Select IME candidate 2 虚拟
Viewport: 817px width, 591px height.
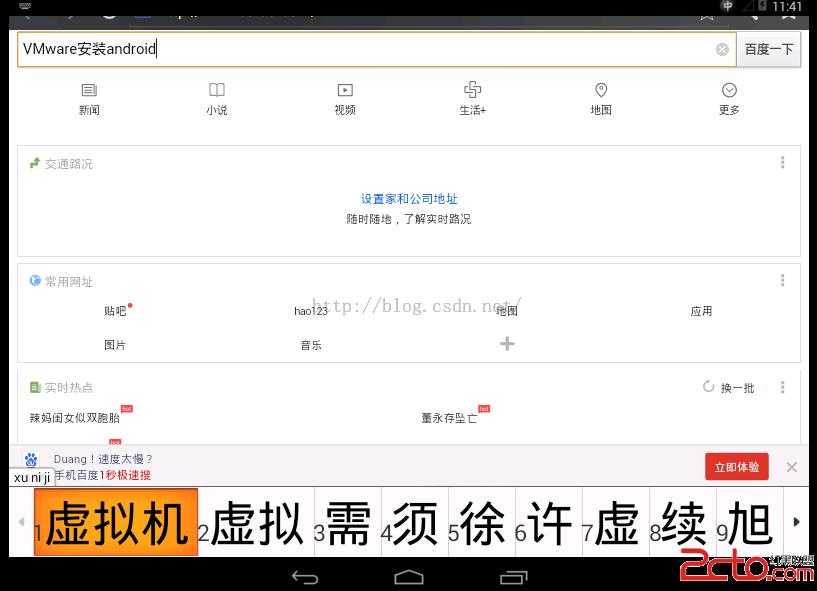[x=256, y=523]
